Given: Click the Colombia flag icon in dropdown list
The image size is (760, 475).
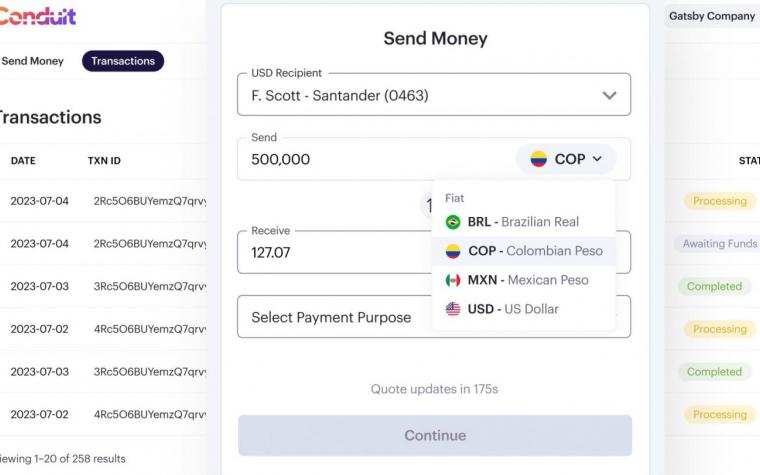Looking at the screenshot, I should coord(453,251).
